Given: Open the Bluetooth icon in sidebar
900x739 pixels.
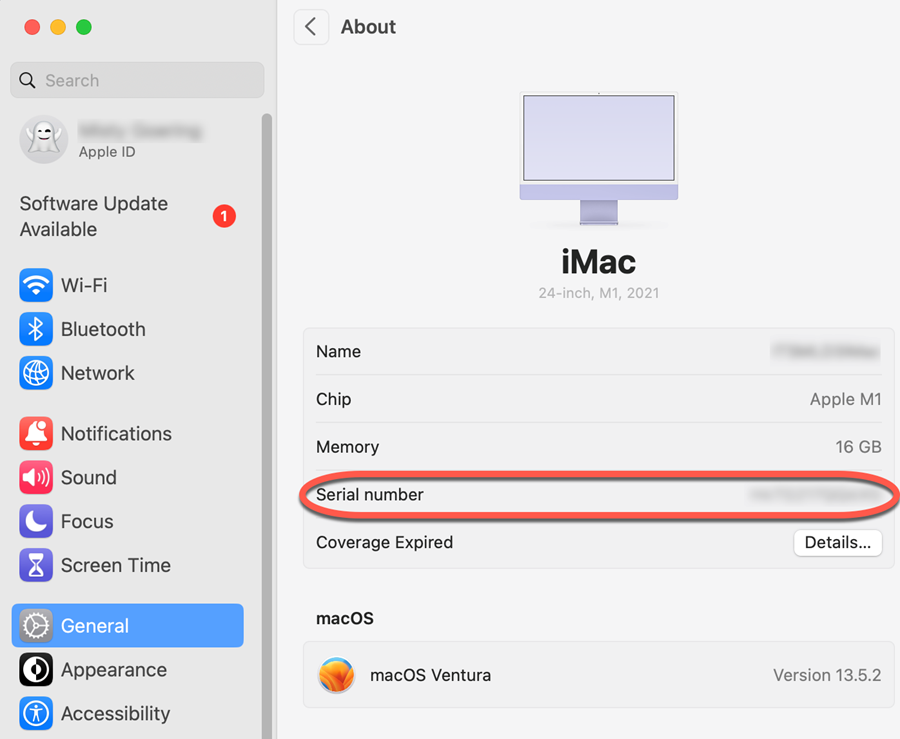Looking at the screenshot, I should click(36, 329).
